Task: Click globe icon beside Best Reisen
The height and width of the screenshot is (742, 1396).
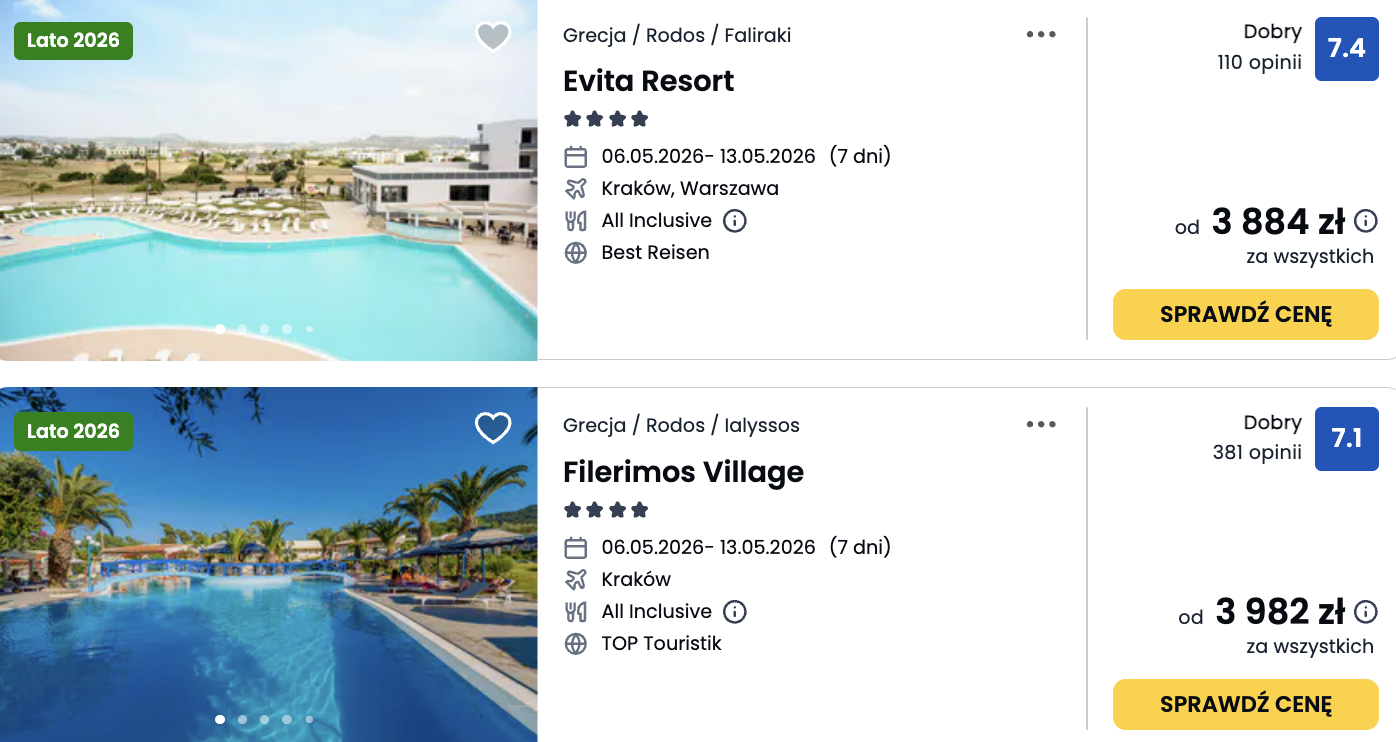Action: (x=576, y=253)
